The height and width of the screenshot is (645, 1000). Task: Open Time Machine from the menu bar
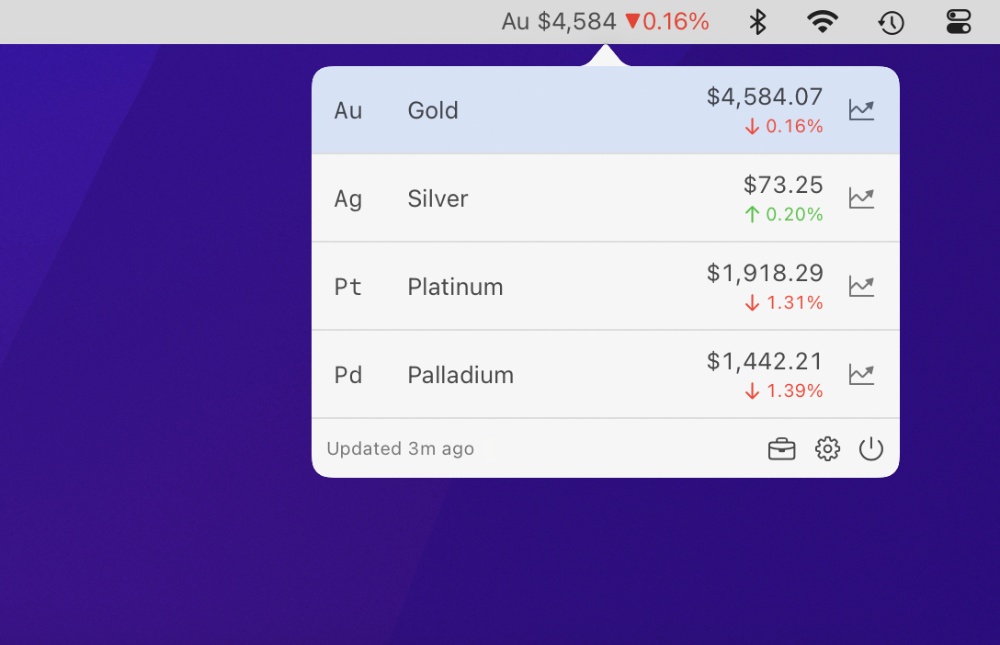tap(890, 20)
